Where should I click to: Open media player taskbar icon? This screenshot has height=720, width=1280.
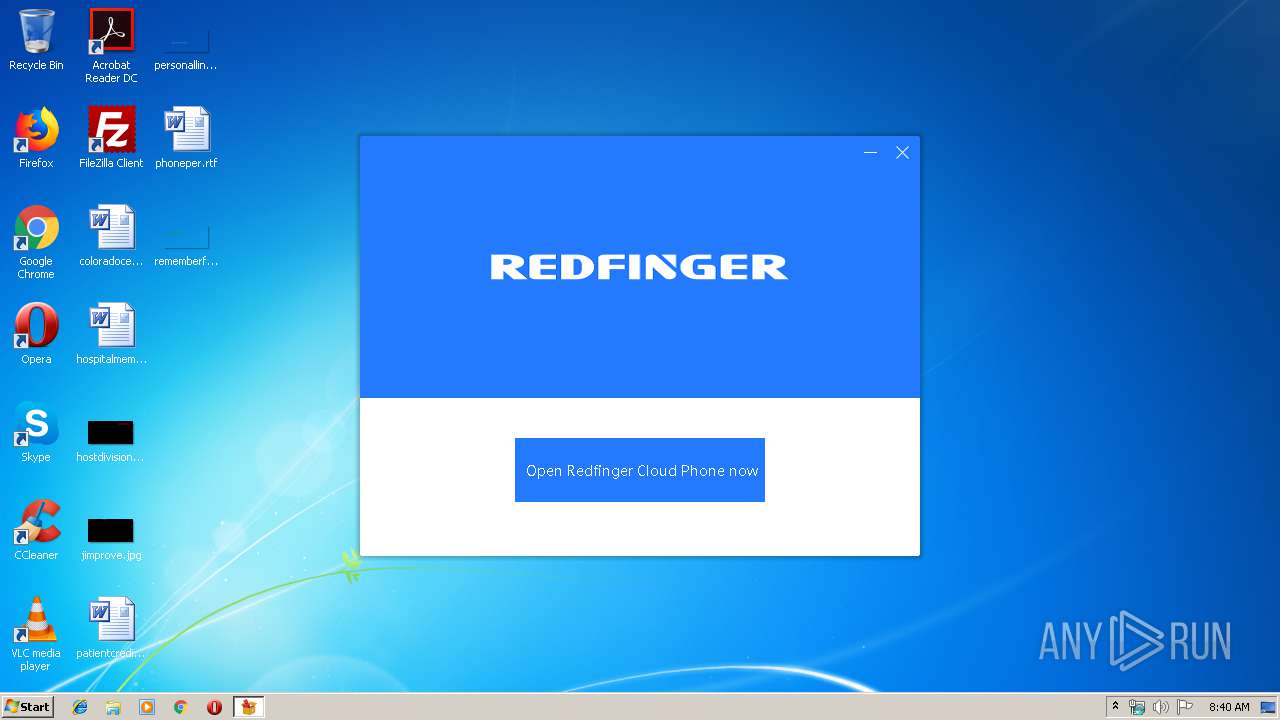pos(147,707)
